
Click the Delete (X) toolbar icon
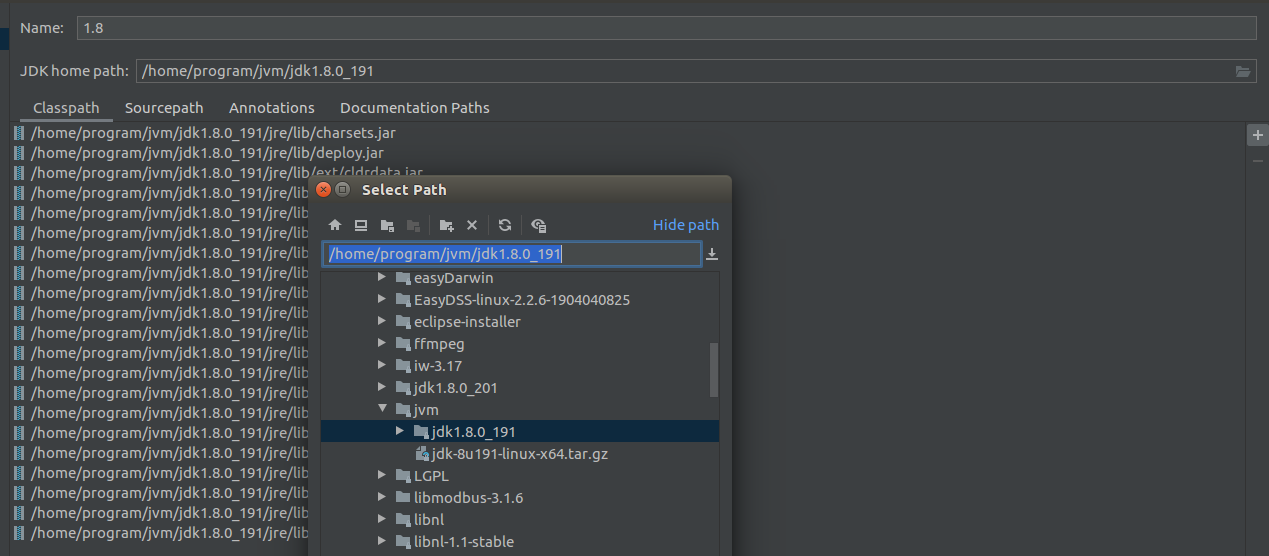pos(472,226)
